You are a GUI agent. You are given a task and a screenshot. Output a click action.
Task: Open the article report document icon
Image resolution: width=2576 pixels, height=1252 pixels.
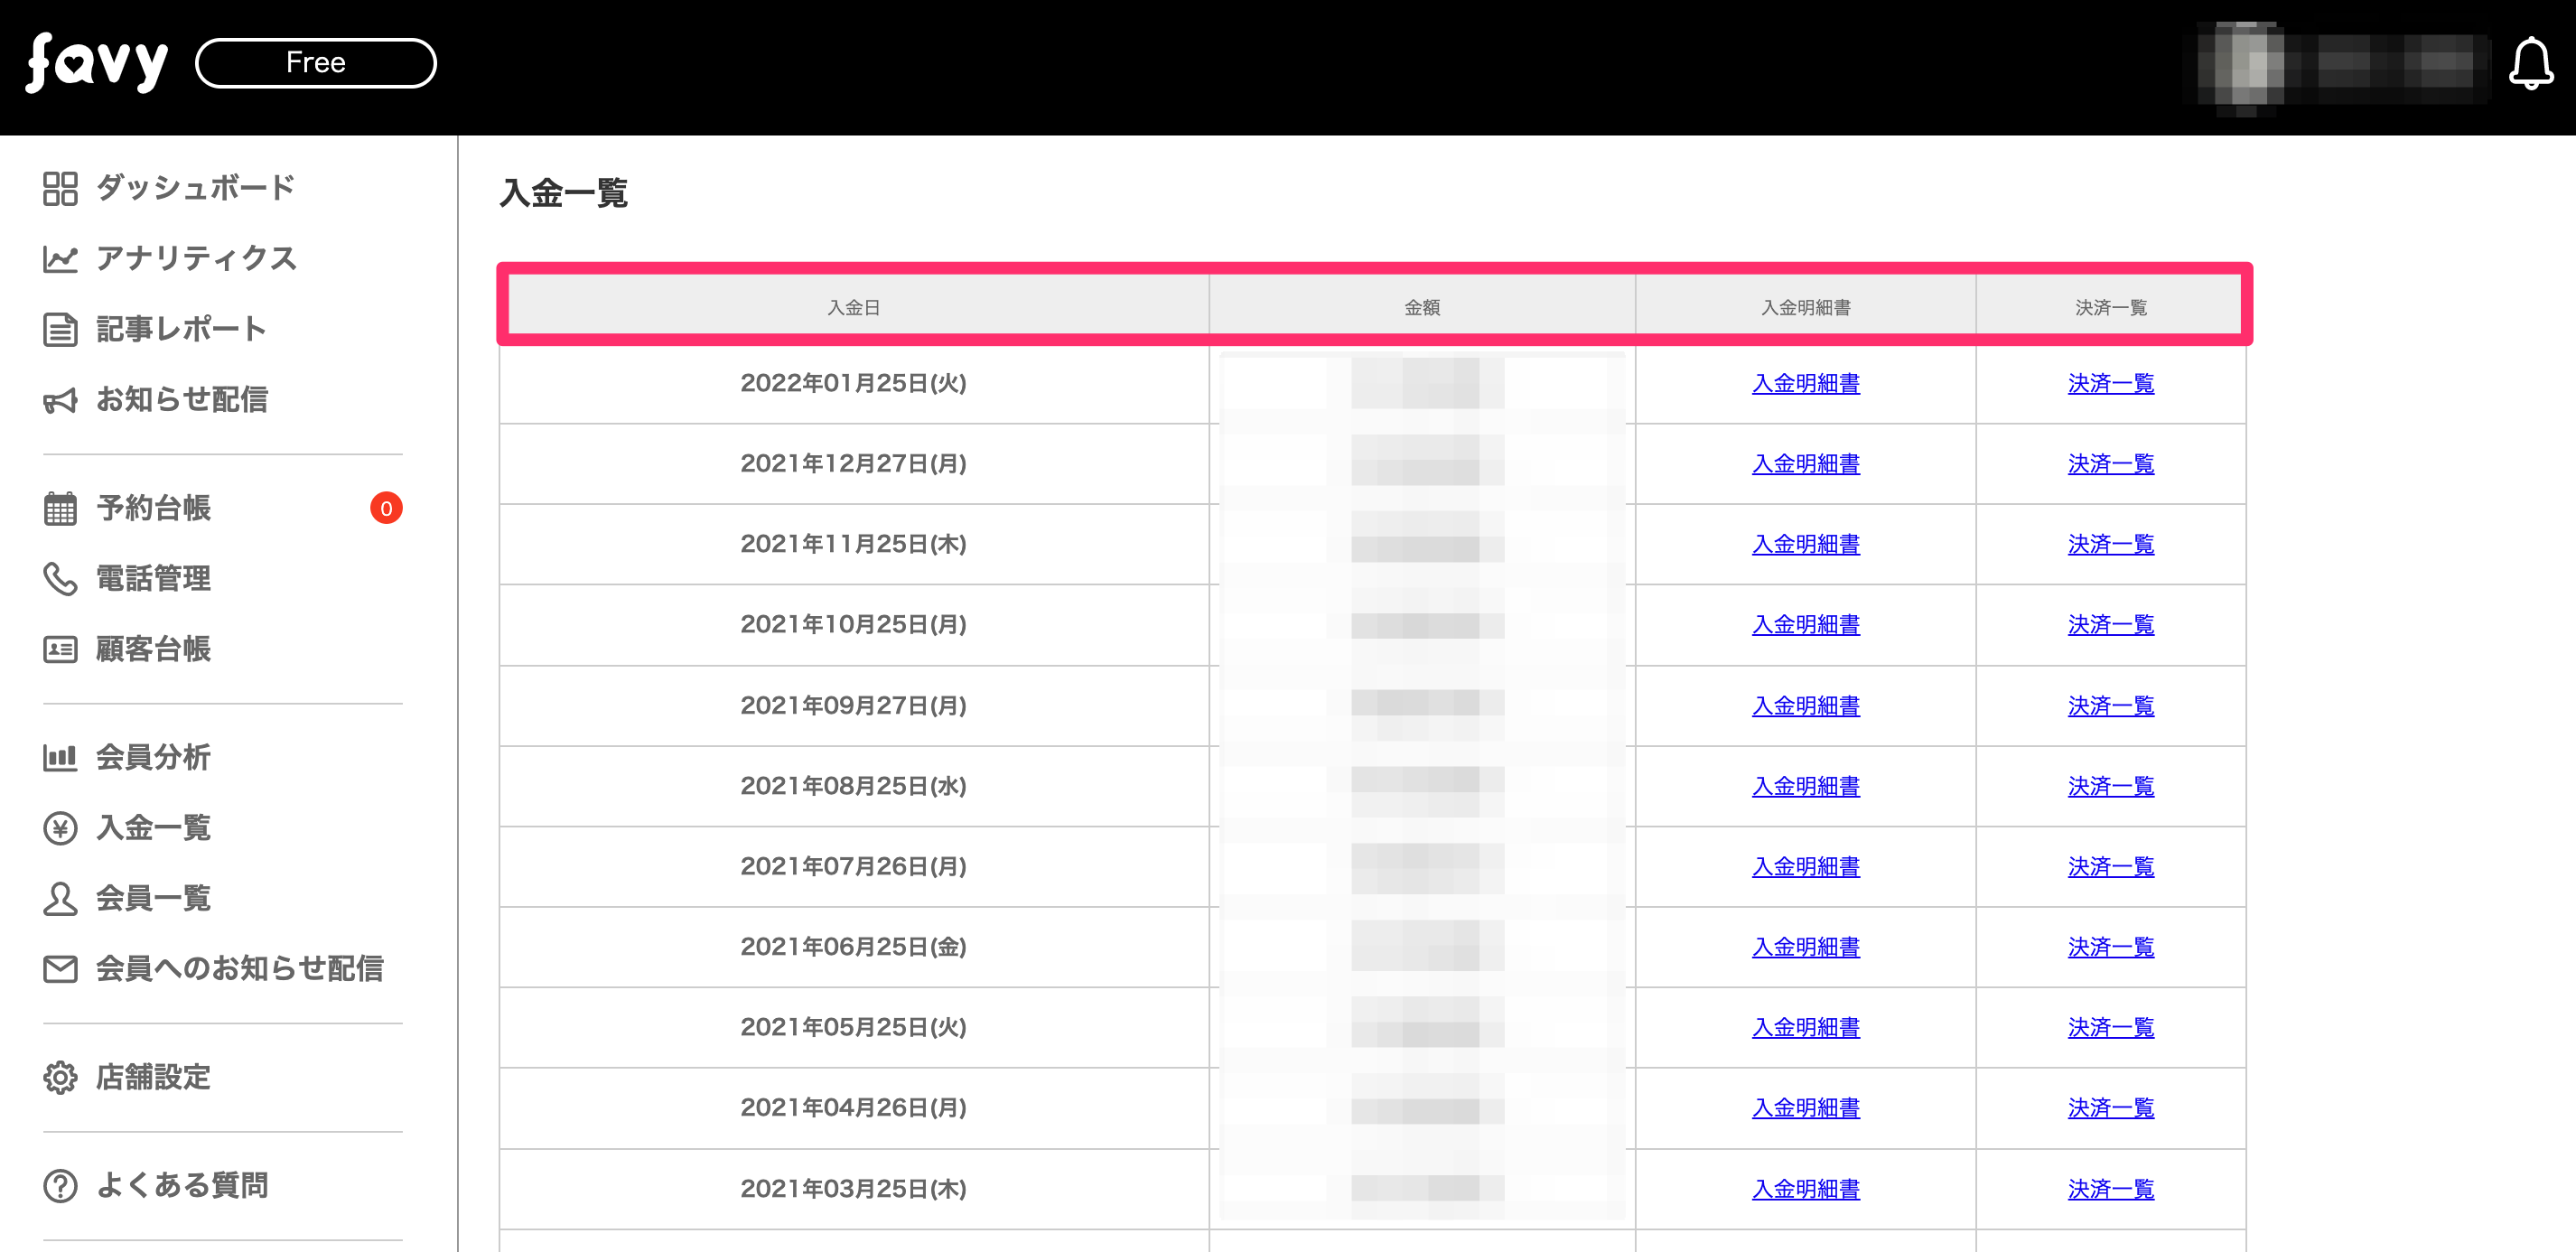click(60, 329)
